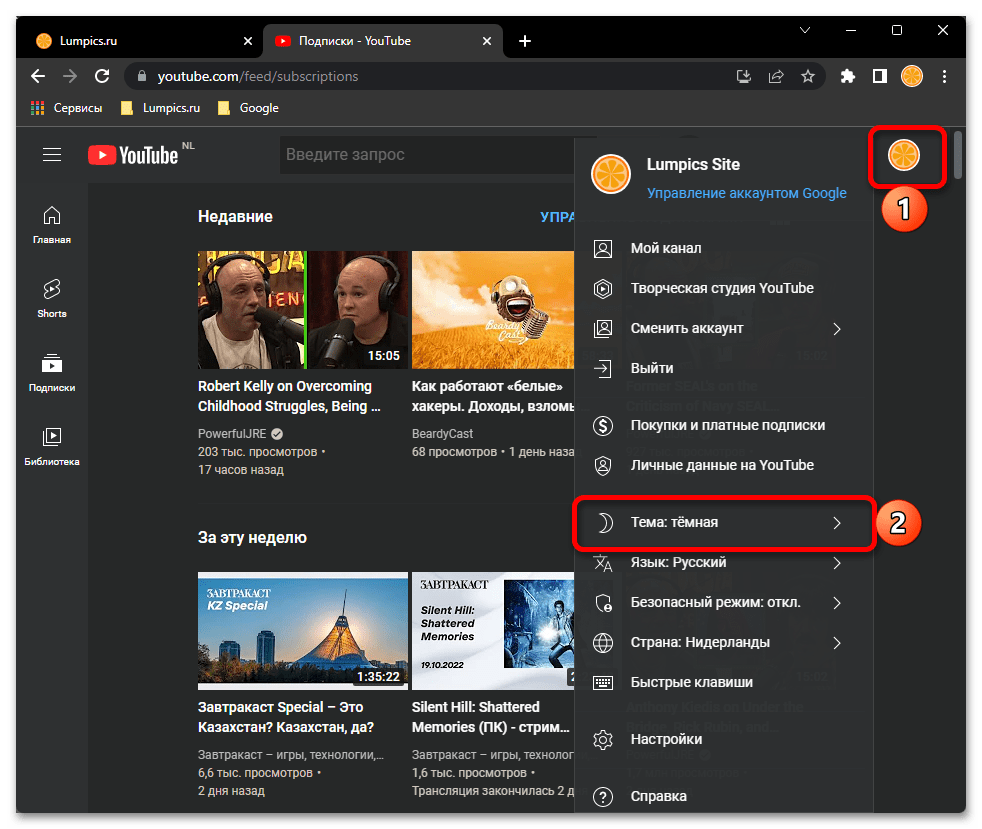Open Личные данные на YouTube

pos(723,466)
